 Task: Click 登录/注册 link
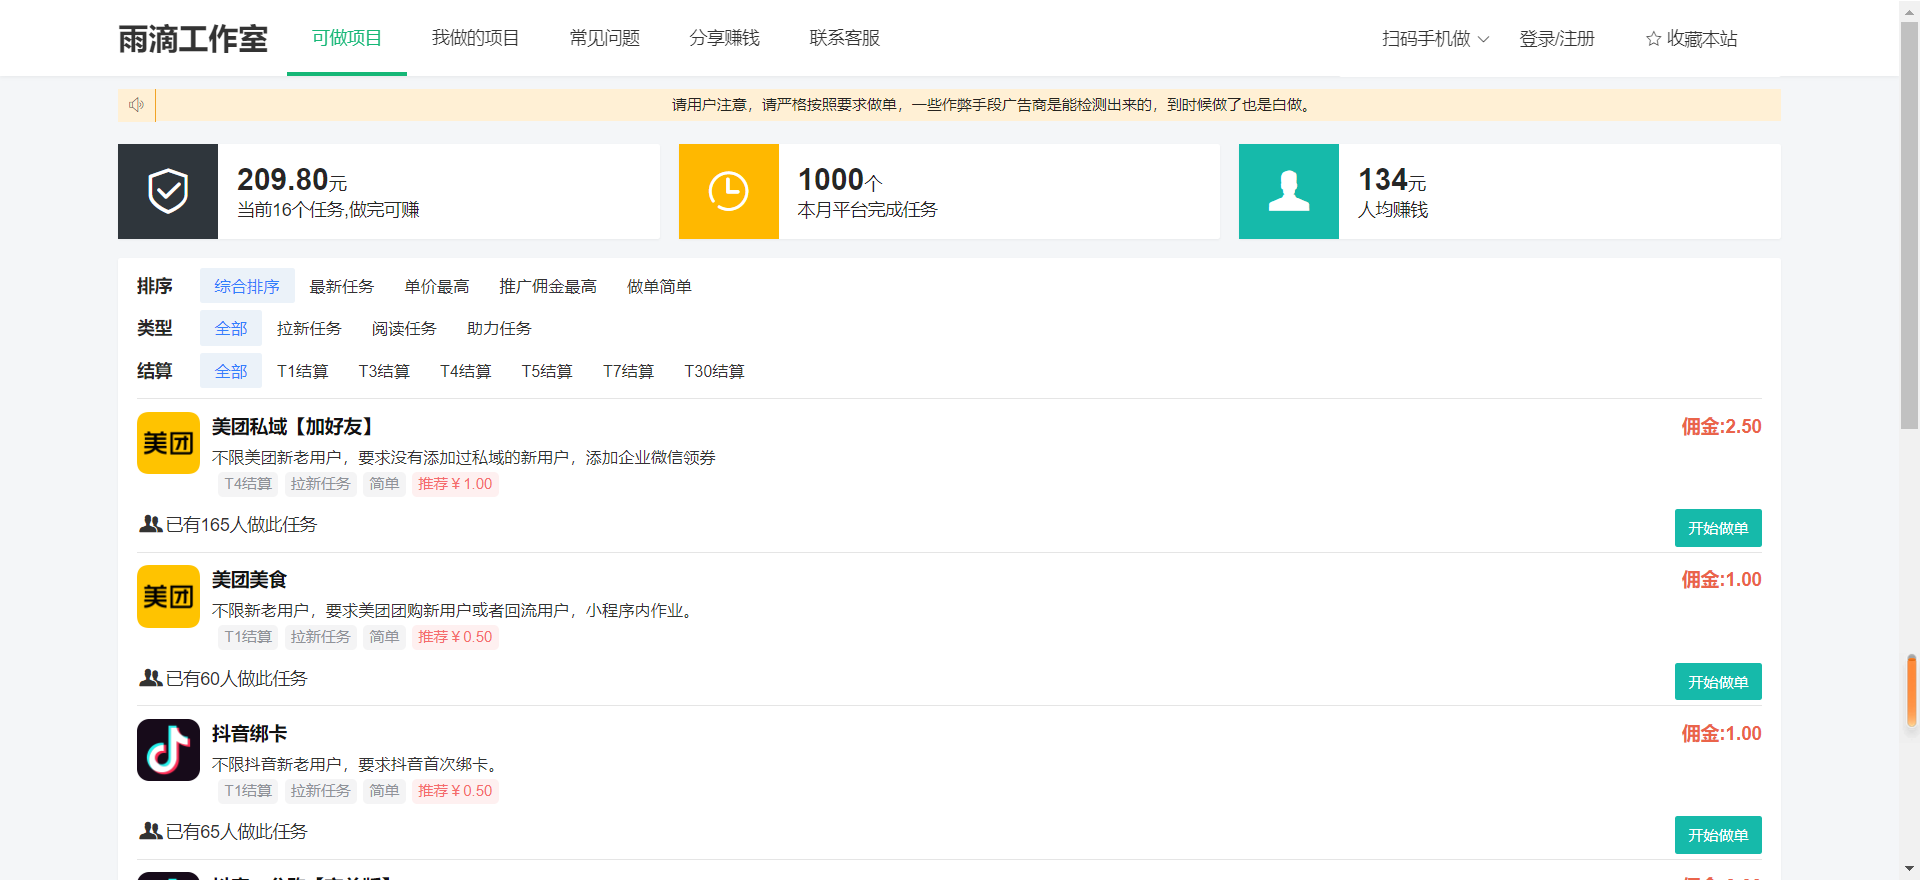coord(1557,39)
